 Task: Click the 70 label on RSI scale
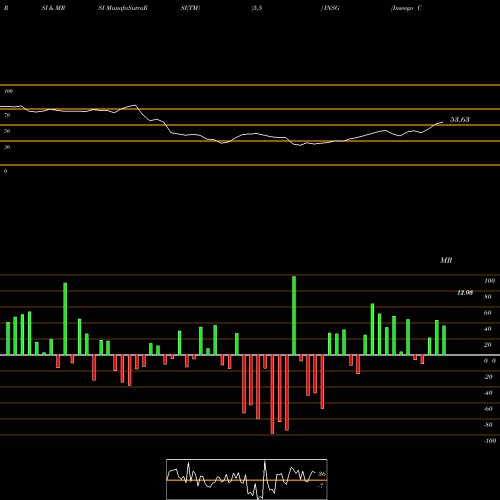tap(7, 115)
